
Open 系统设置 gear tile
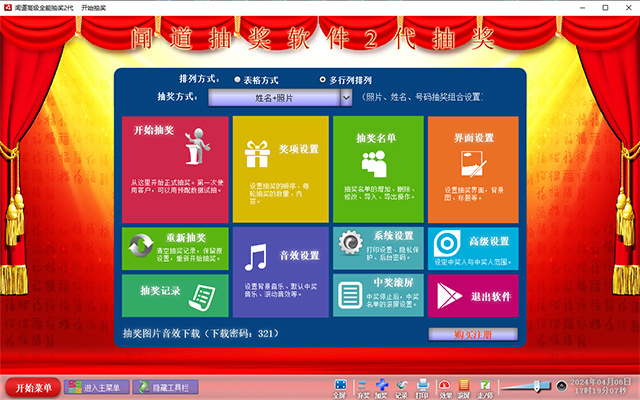378,248
